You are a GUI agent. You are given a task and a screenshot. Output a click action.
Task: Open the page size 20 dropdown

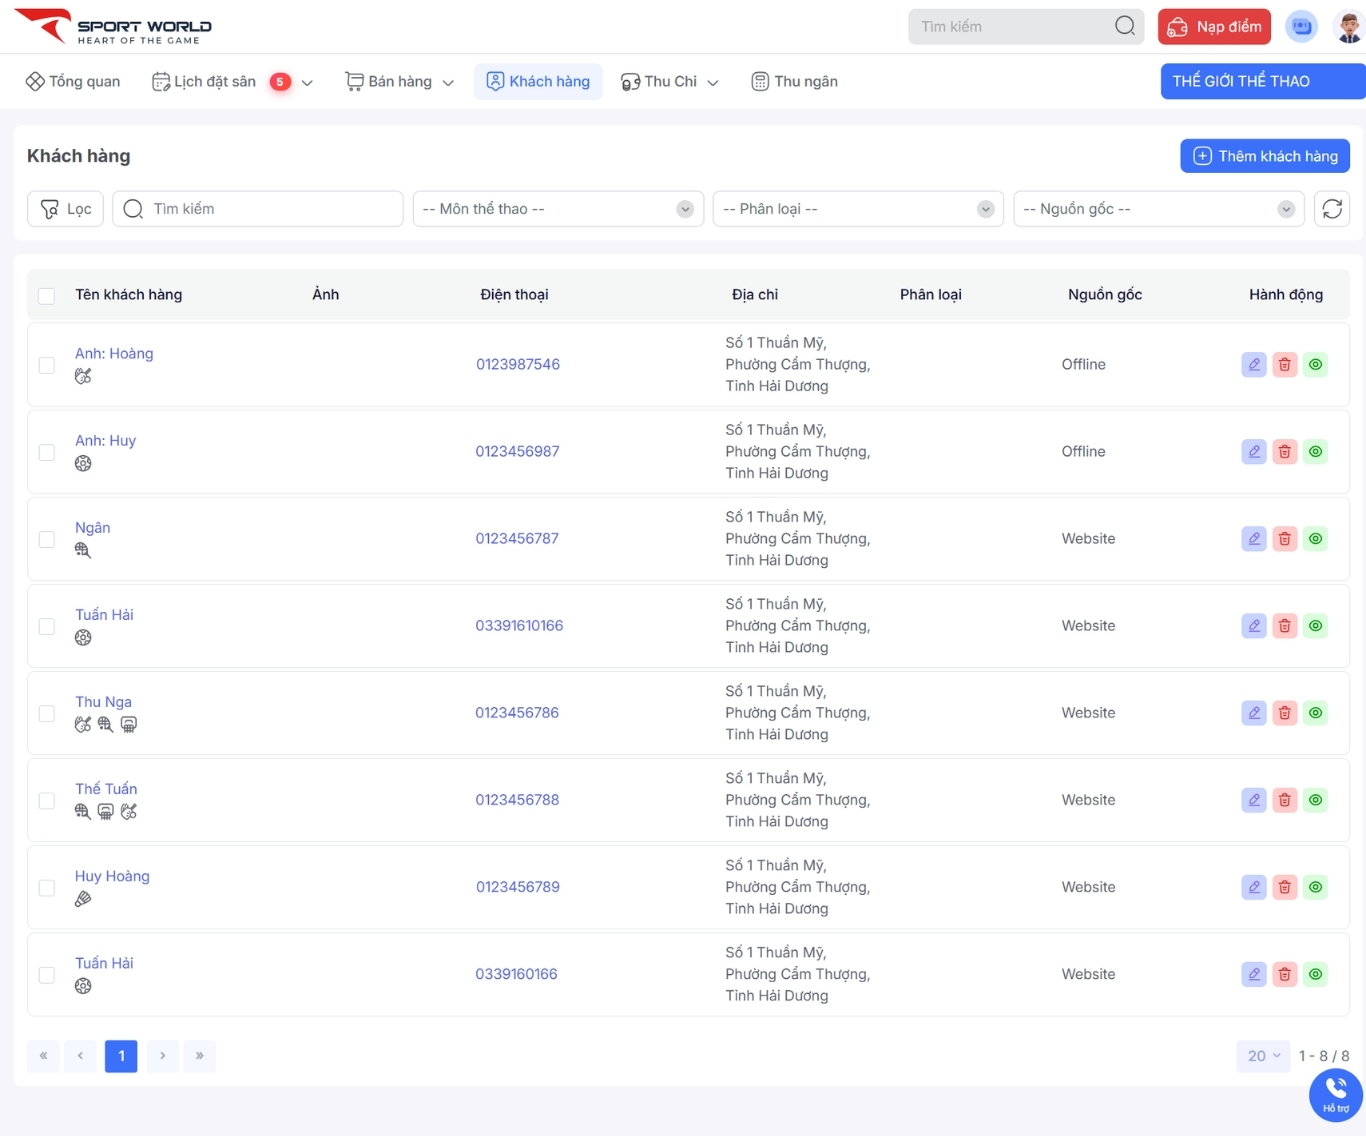pyautogui.click(x=1264, y=1056)
